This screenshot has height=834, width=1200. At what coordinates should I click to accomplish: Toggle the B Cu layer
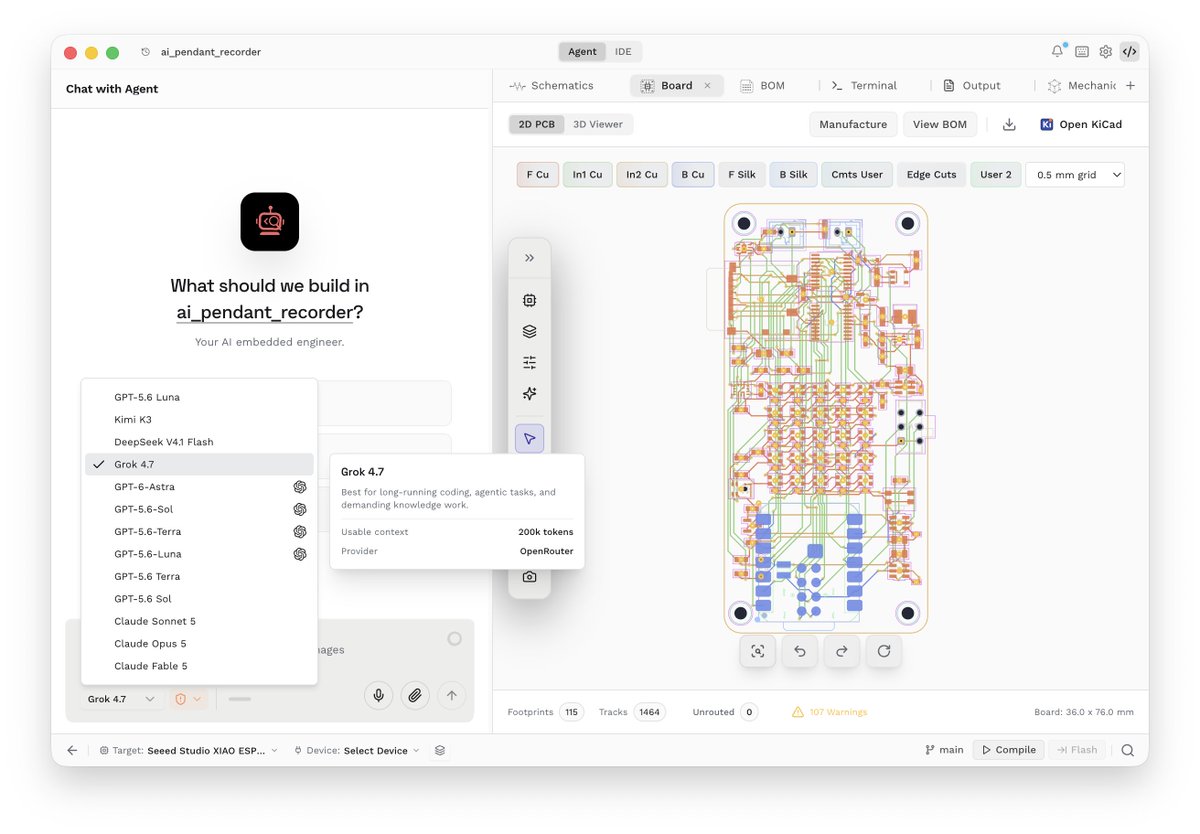[693, 175]
